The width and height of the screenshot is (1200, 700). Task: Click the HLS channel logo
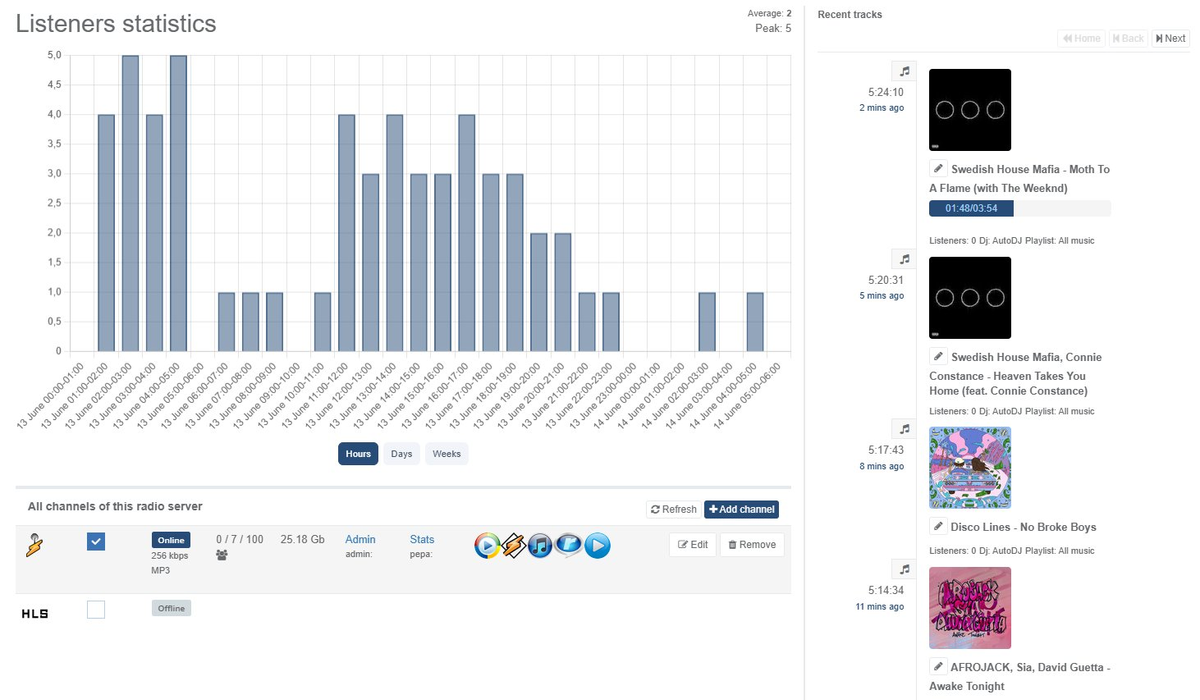tap(35, 612)
